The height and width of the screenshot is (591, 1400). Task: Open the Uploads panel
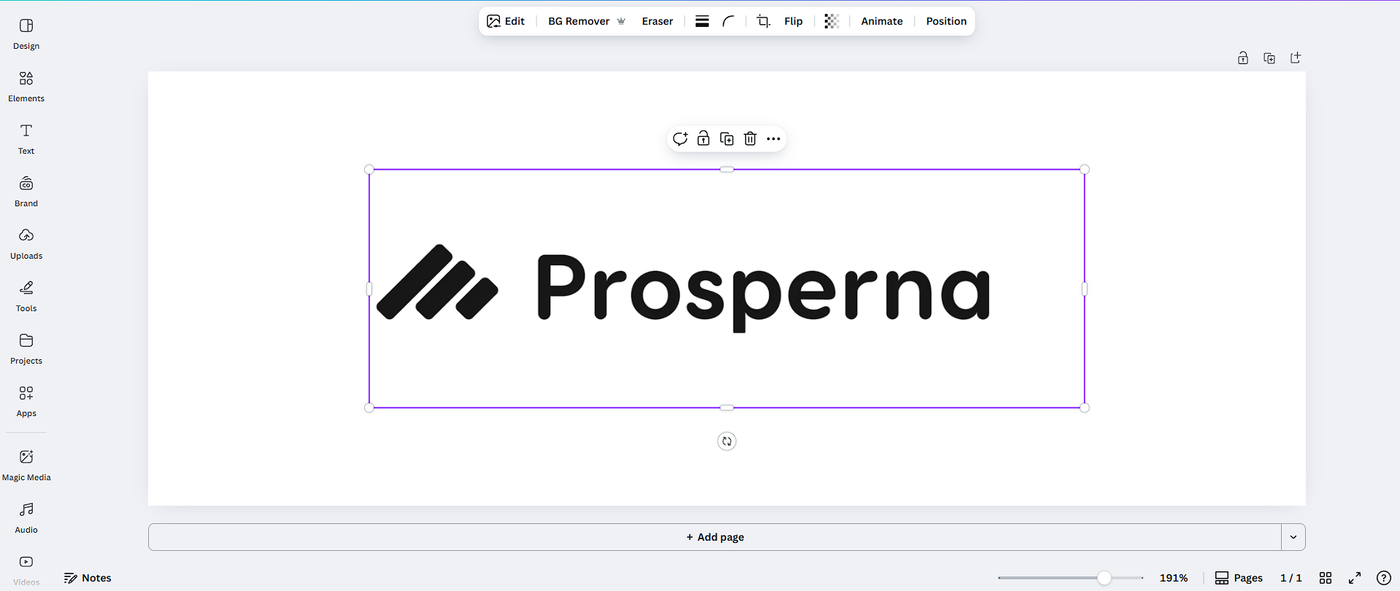coord(26,243)
